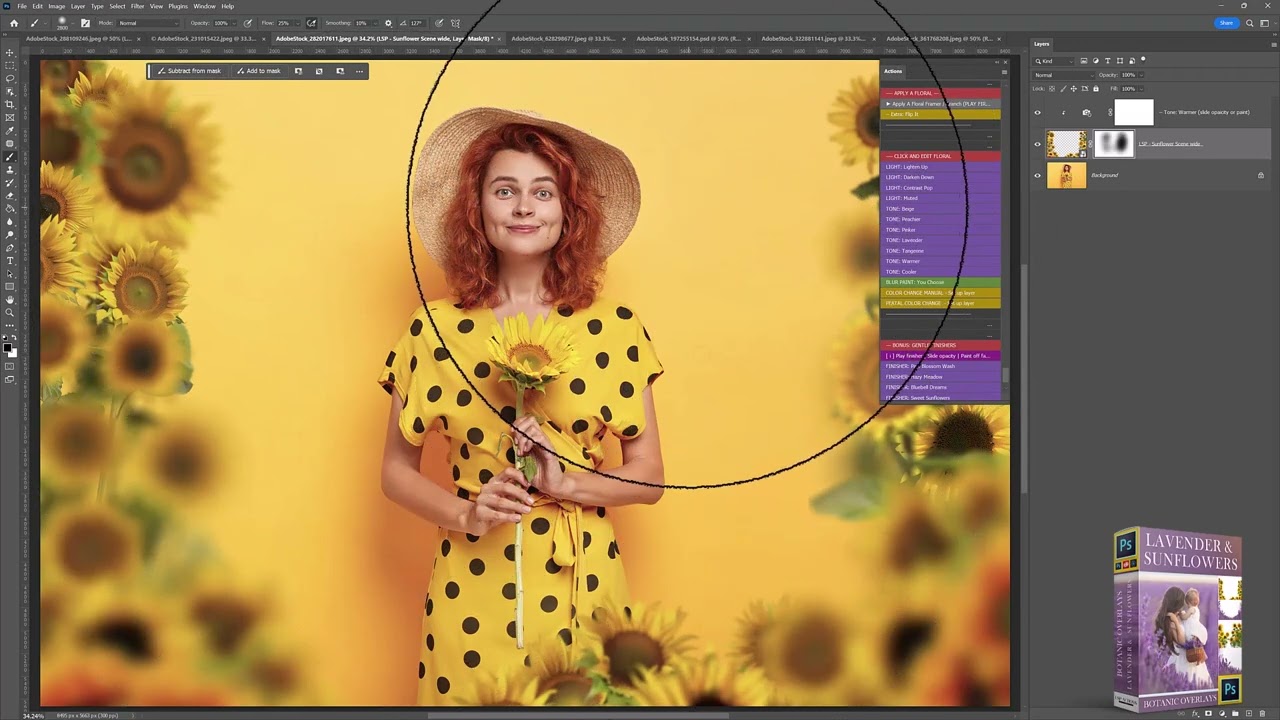Open the Flow value dropdown
1280x720 pixels.
(x=297, y=23)
